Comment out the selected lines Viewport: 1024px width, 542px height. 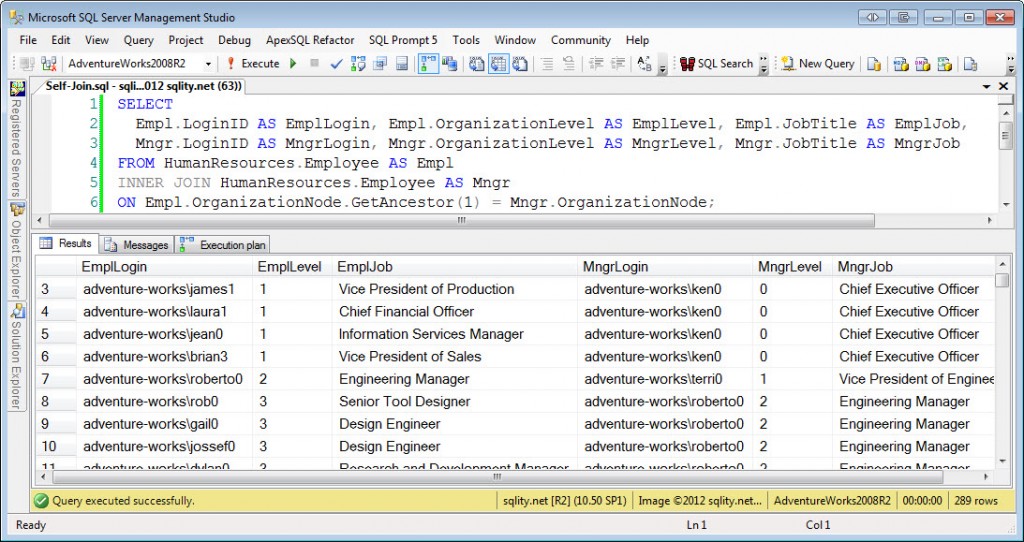click(547, 63)
